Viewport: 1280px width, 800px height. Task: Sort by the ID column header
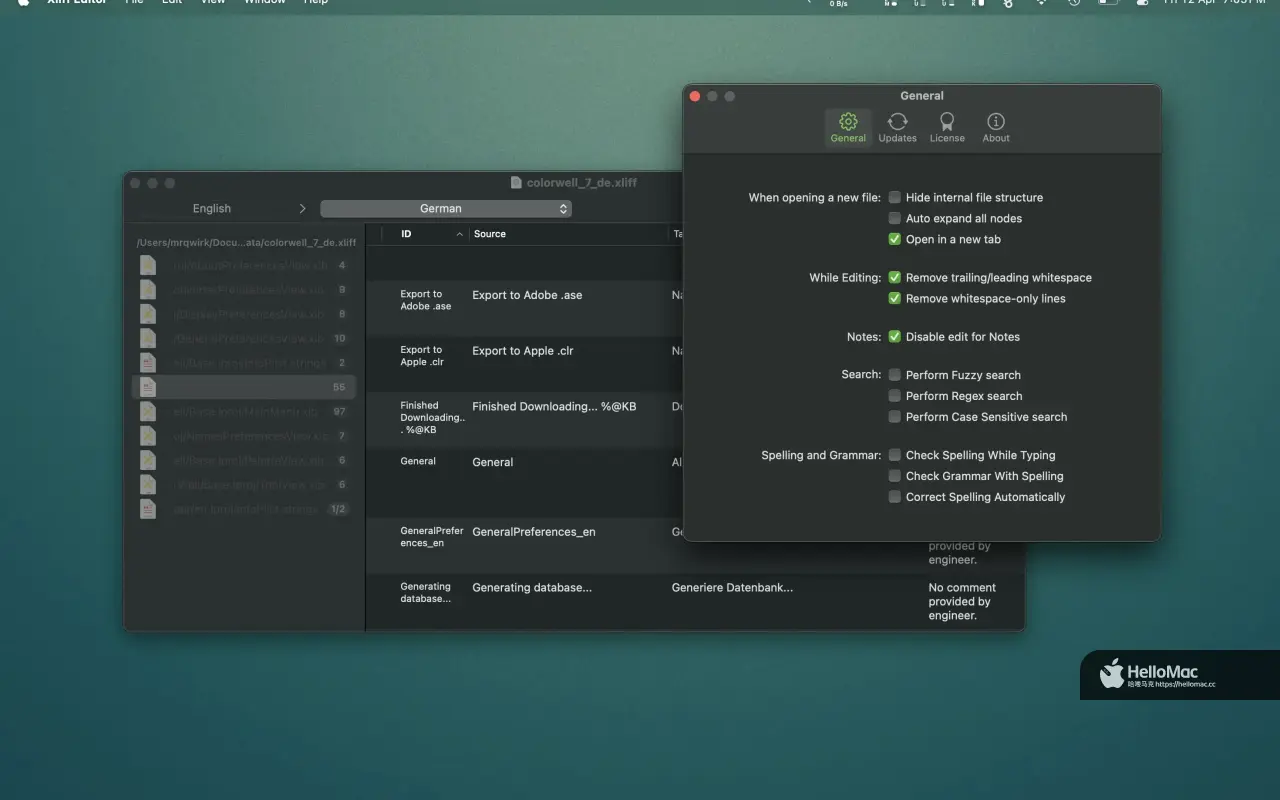point(406,234)
